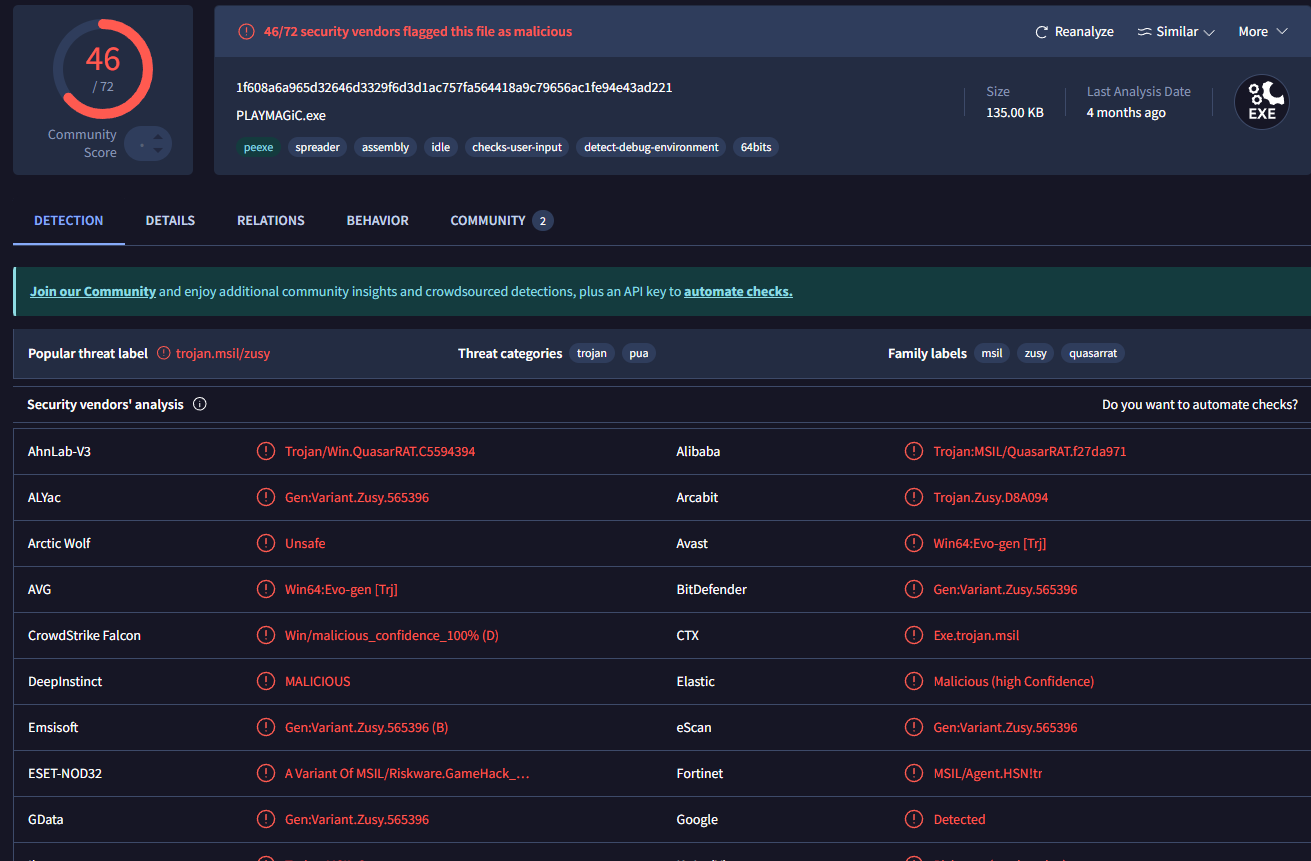Click the EXE file type icon
Screen dimensions: 1311x861
[1261, 103]
